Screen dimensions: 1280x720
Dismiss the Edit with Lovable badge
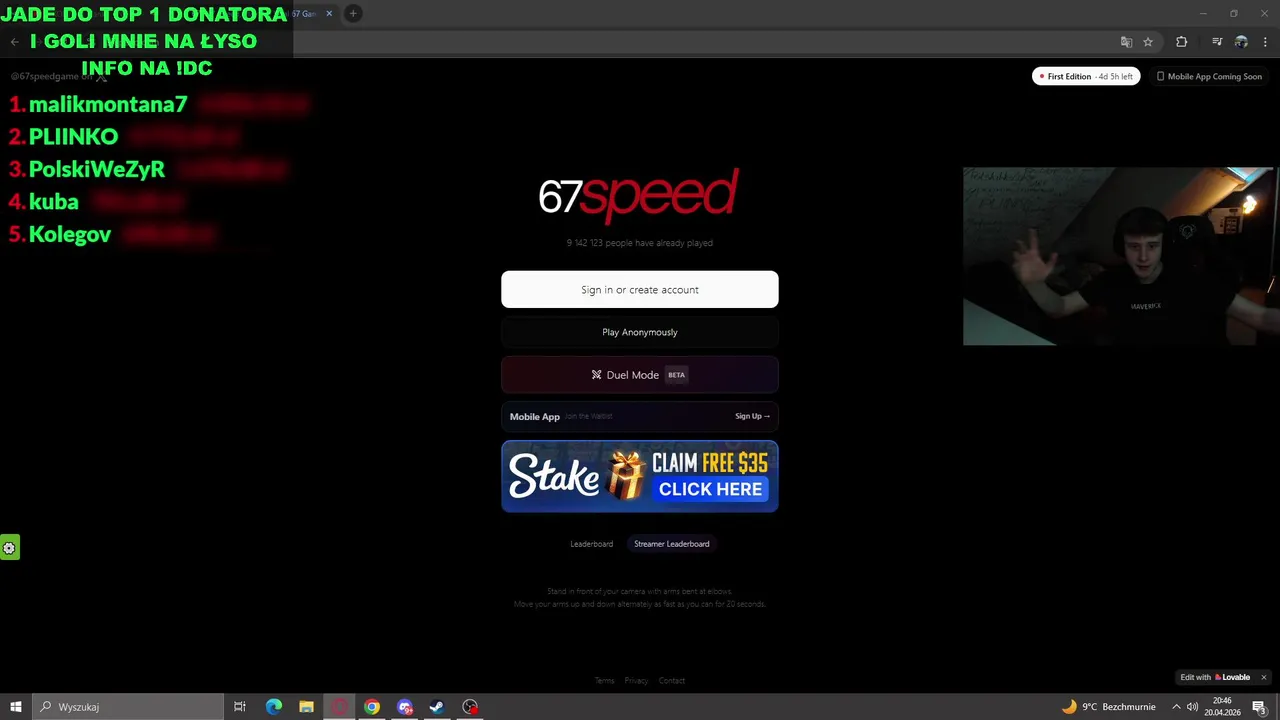(x=1263, y=677)
